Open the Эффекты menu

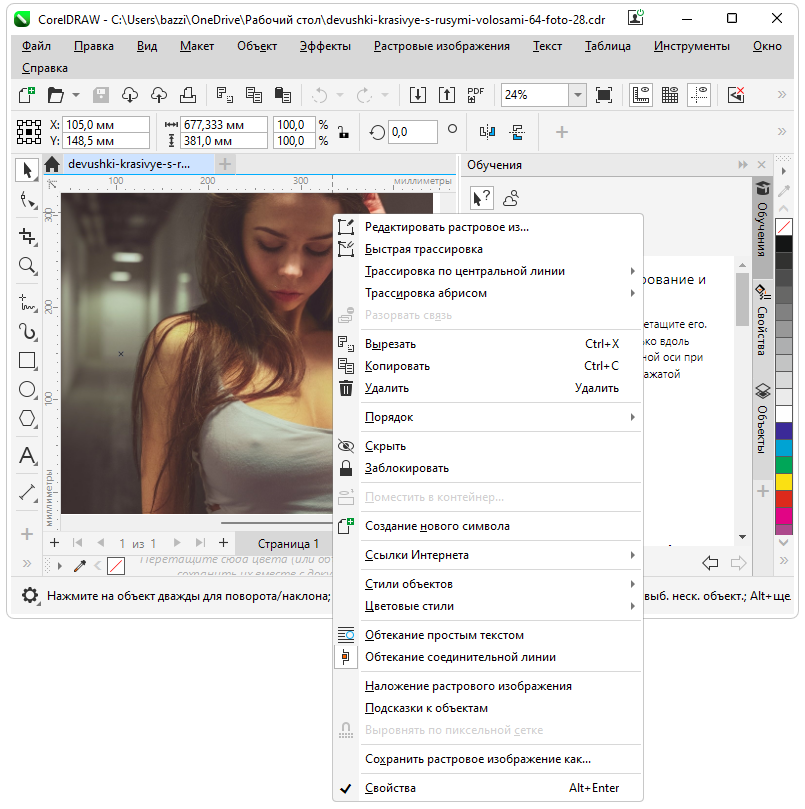coord(325,46)
